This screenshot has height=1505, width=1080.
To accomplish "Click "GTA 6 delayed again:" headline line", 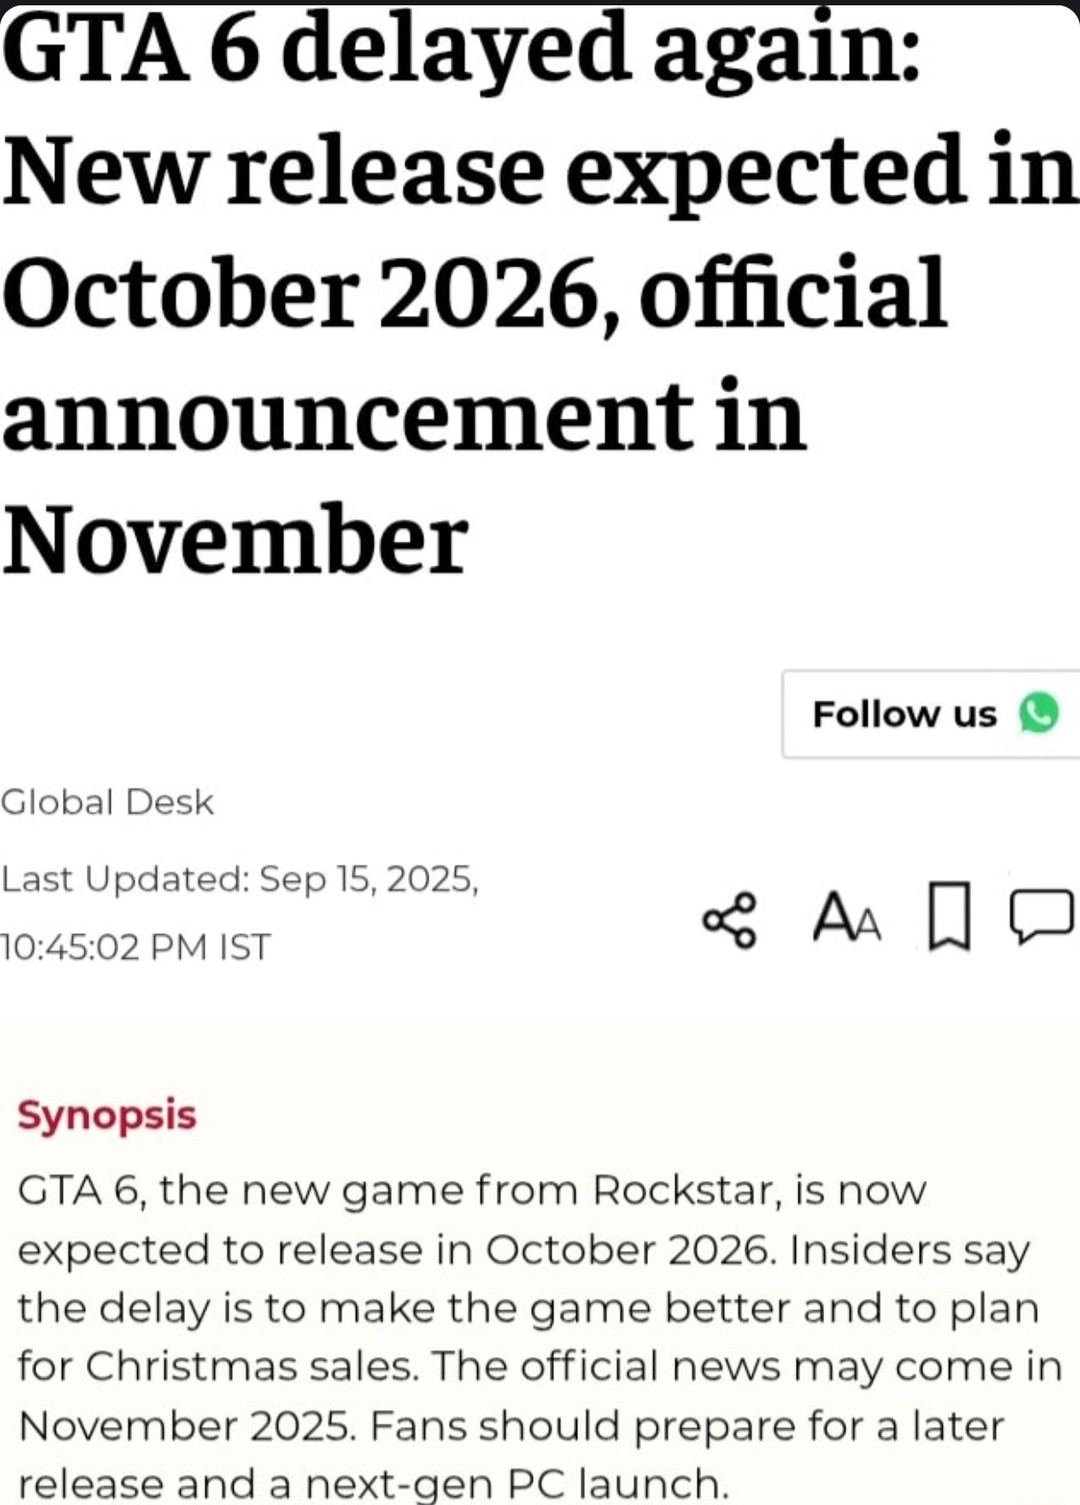I will click(462, 50).
